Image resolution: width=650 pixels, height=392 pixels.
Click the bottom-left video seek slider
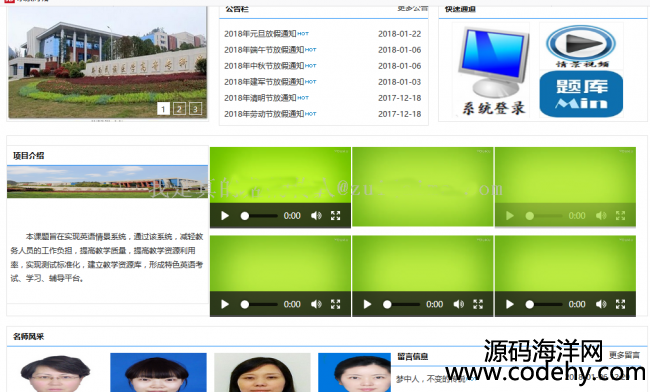259,305
